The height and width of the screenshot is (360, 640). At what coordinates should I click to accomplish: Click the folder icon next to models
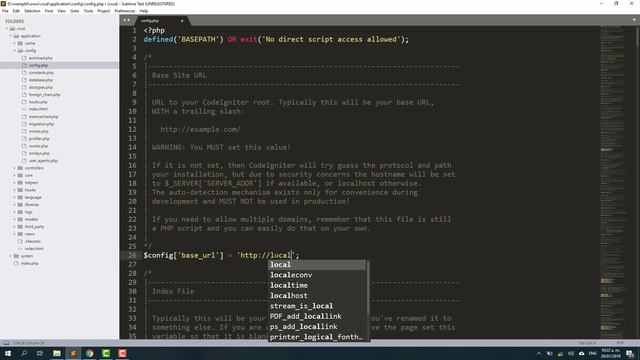20,219
